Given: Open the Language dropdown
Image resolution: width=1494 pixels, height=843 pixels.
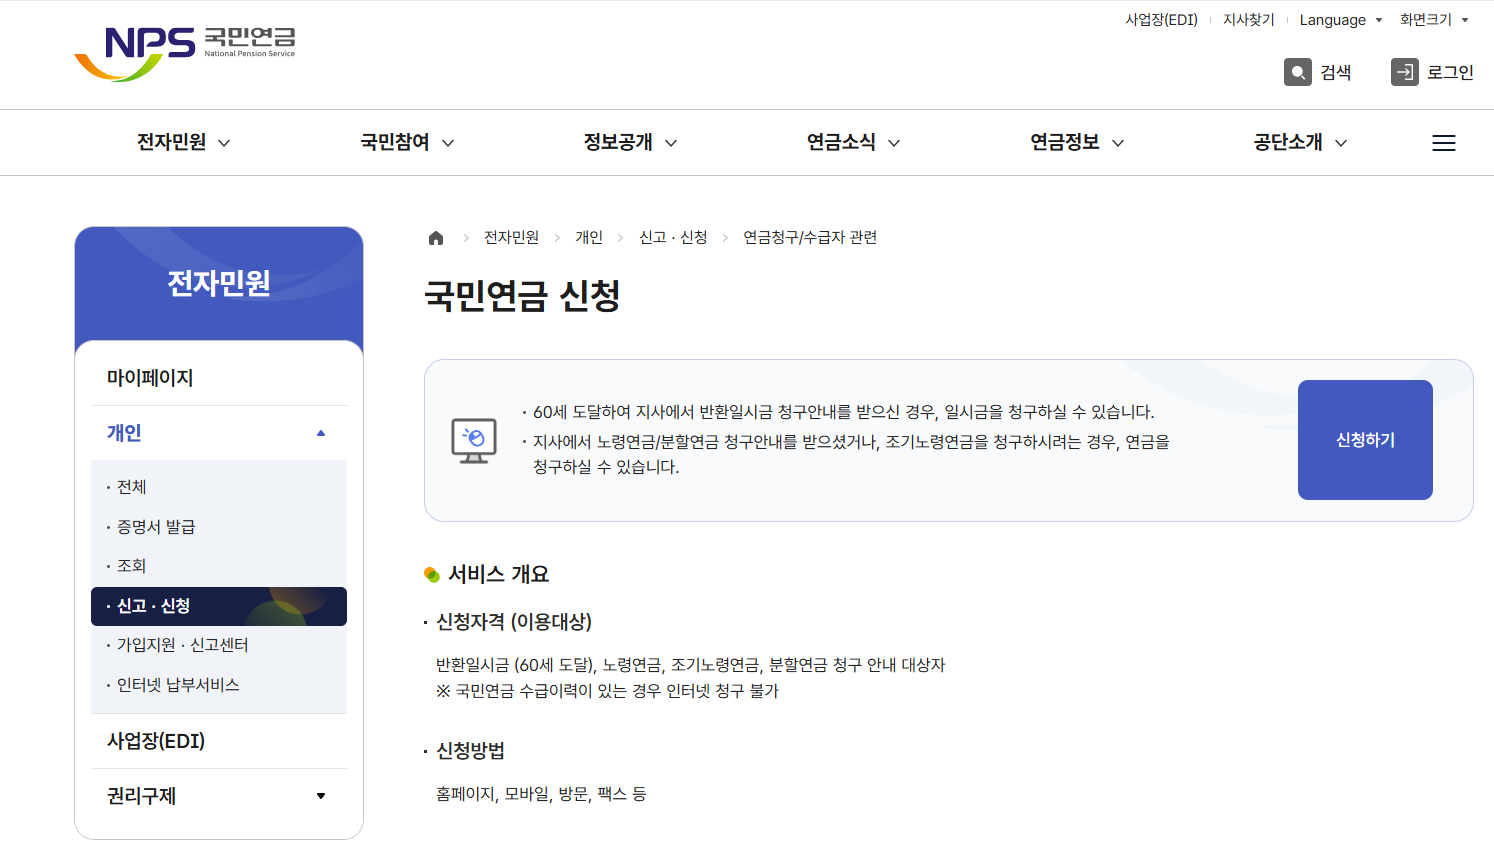Looking at the screenshot, I should pos(1338,20).
